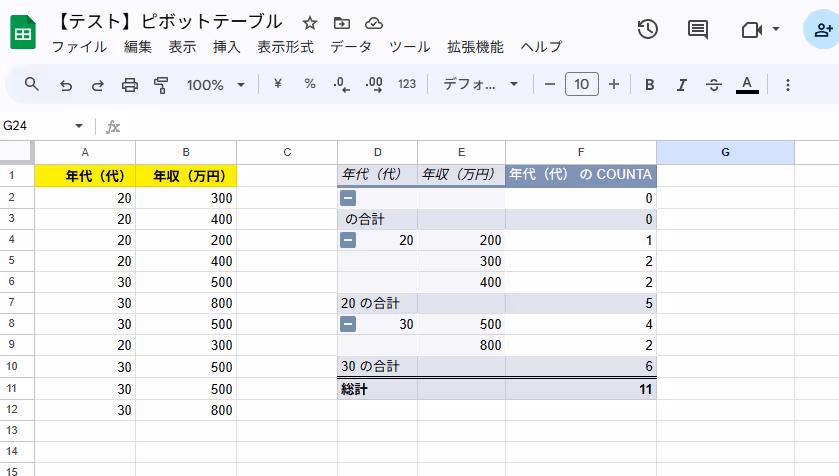The width and height of the screenshot is (839, 476).
Task: Open the 表示 menu
Action: tap(182, 47)
